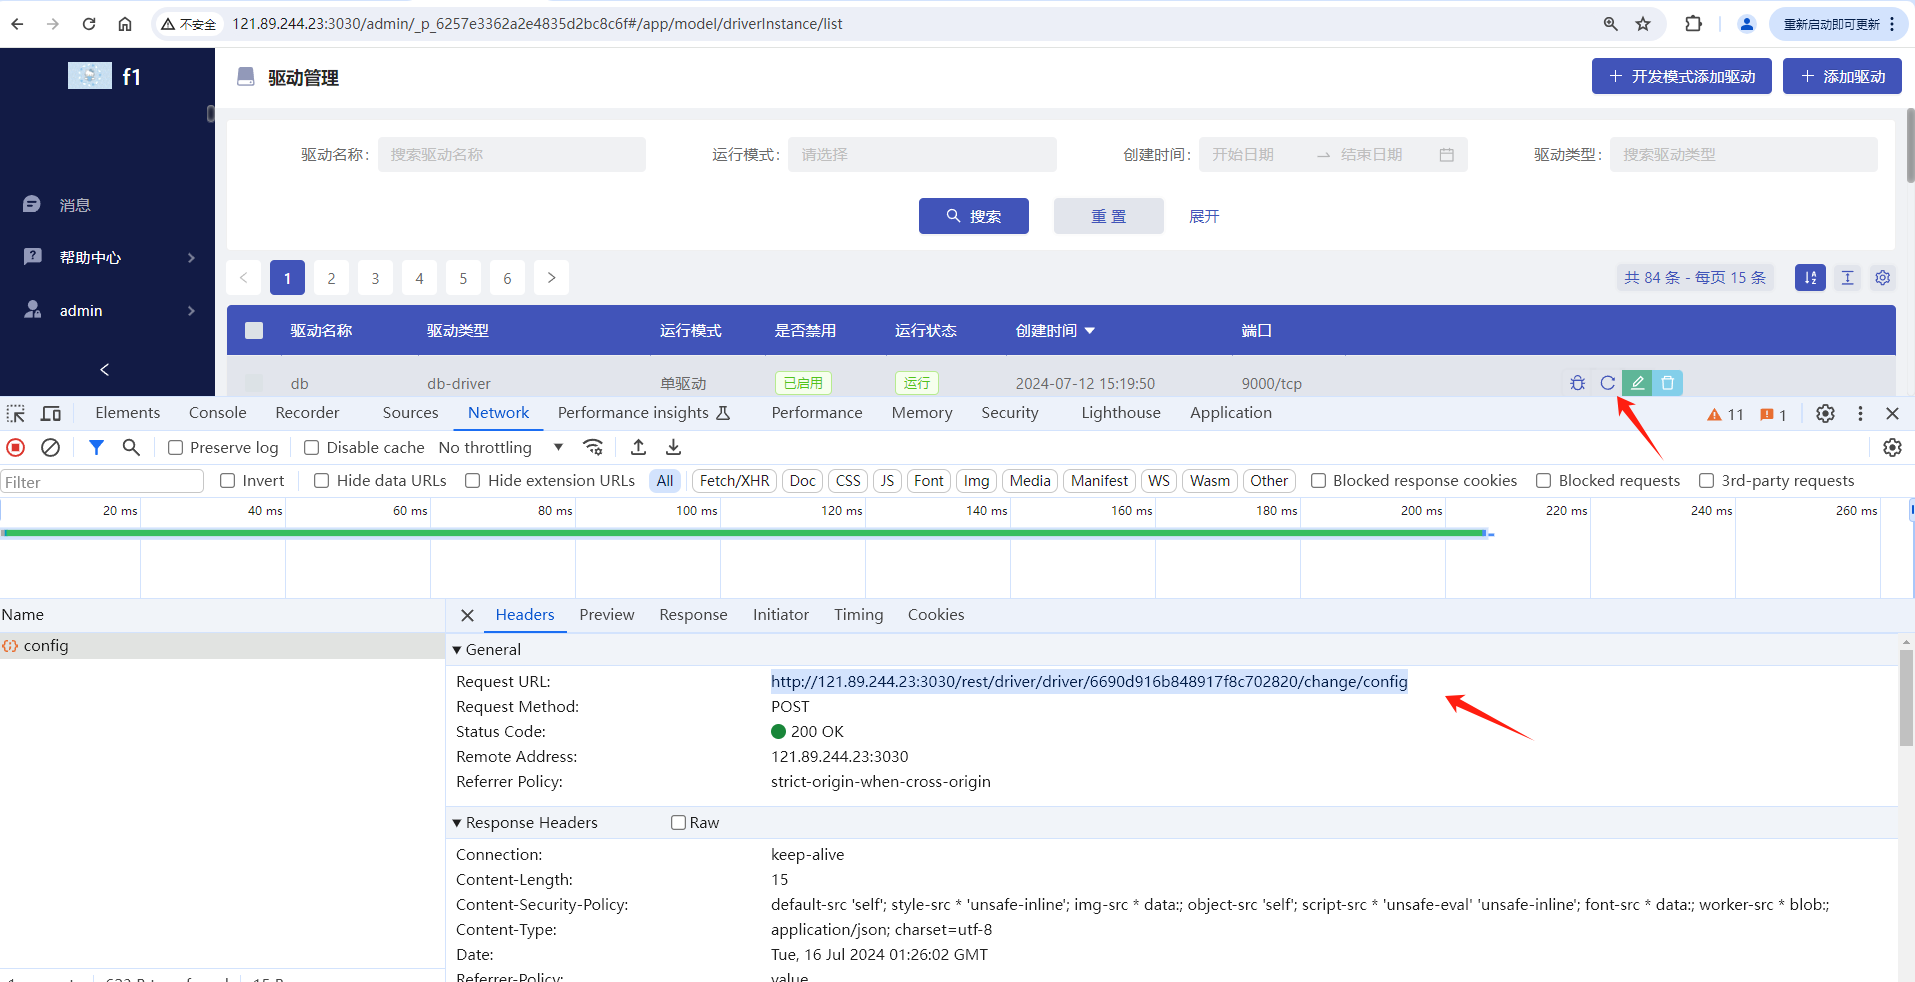Viewport: 1915px width, 982px height.
Task: Click the blue sort icon above the table
Action: pos(1810,278)
